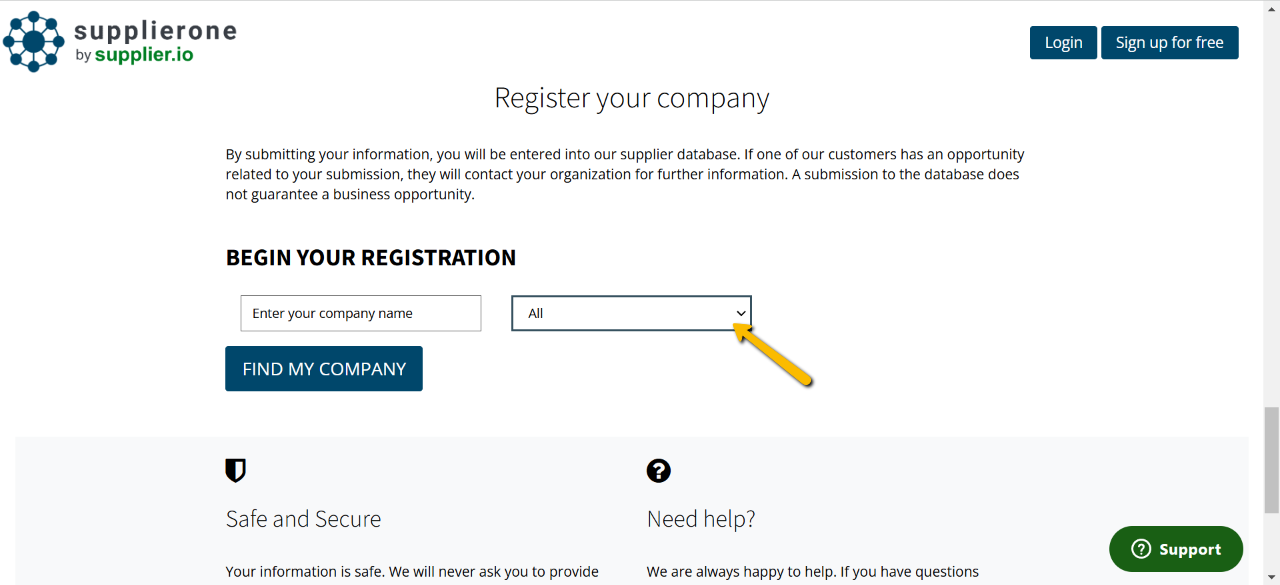Viewport: 1280px width, 585px height.
Task: Click the Need help? heading
Action: (x=701, y=519)
